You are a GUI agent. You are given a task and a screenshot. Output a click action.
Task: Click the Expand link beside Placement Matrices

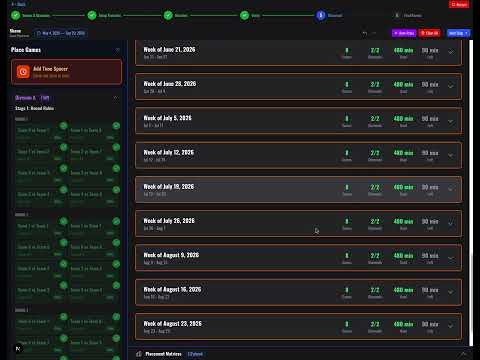pos(195,354)
